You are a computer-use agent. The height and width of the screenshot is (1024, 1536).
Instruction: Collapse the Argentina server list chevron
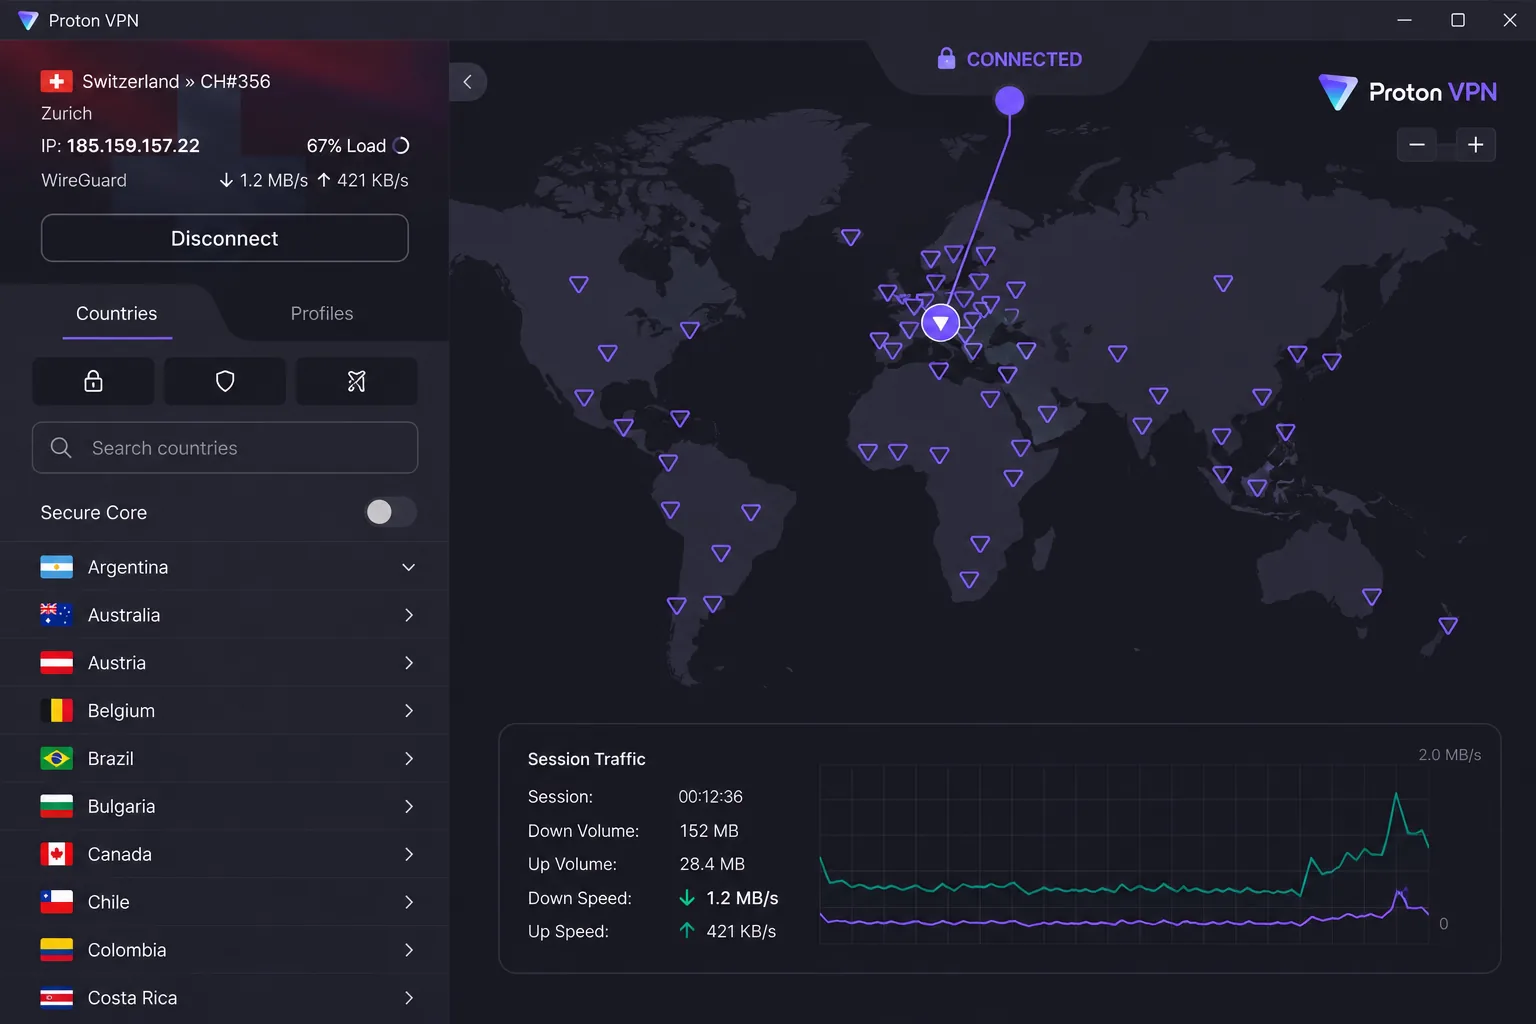408,567
